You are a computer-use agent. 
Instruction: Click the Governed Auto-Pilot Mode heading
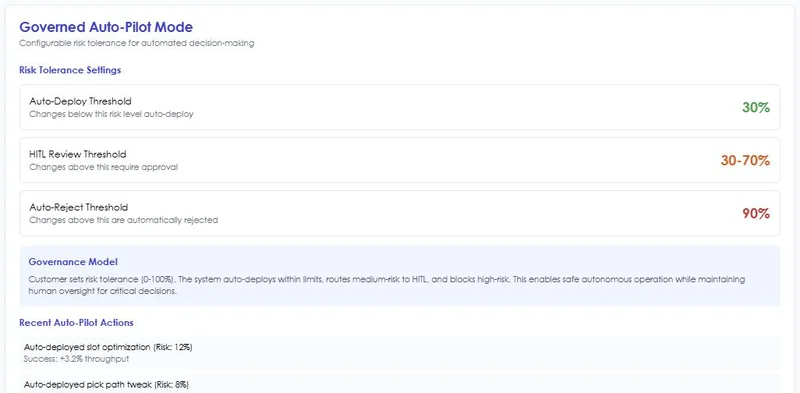106,27
